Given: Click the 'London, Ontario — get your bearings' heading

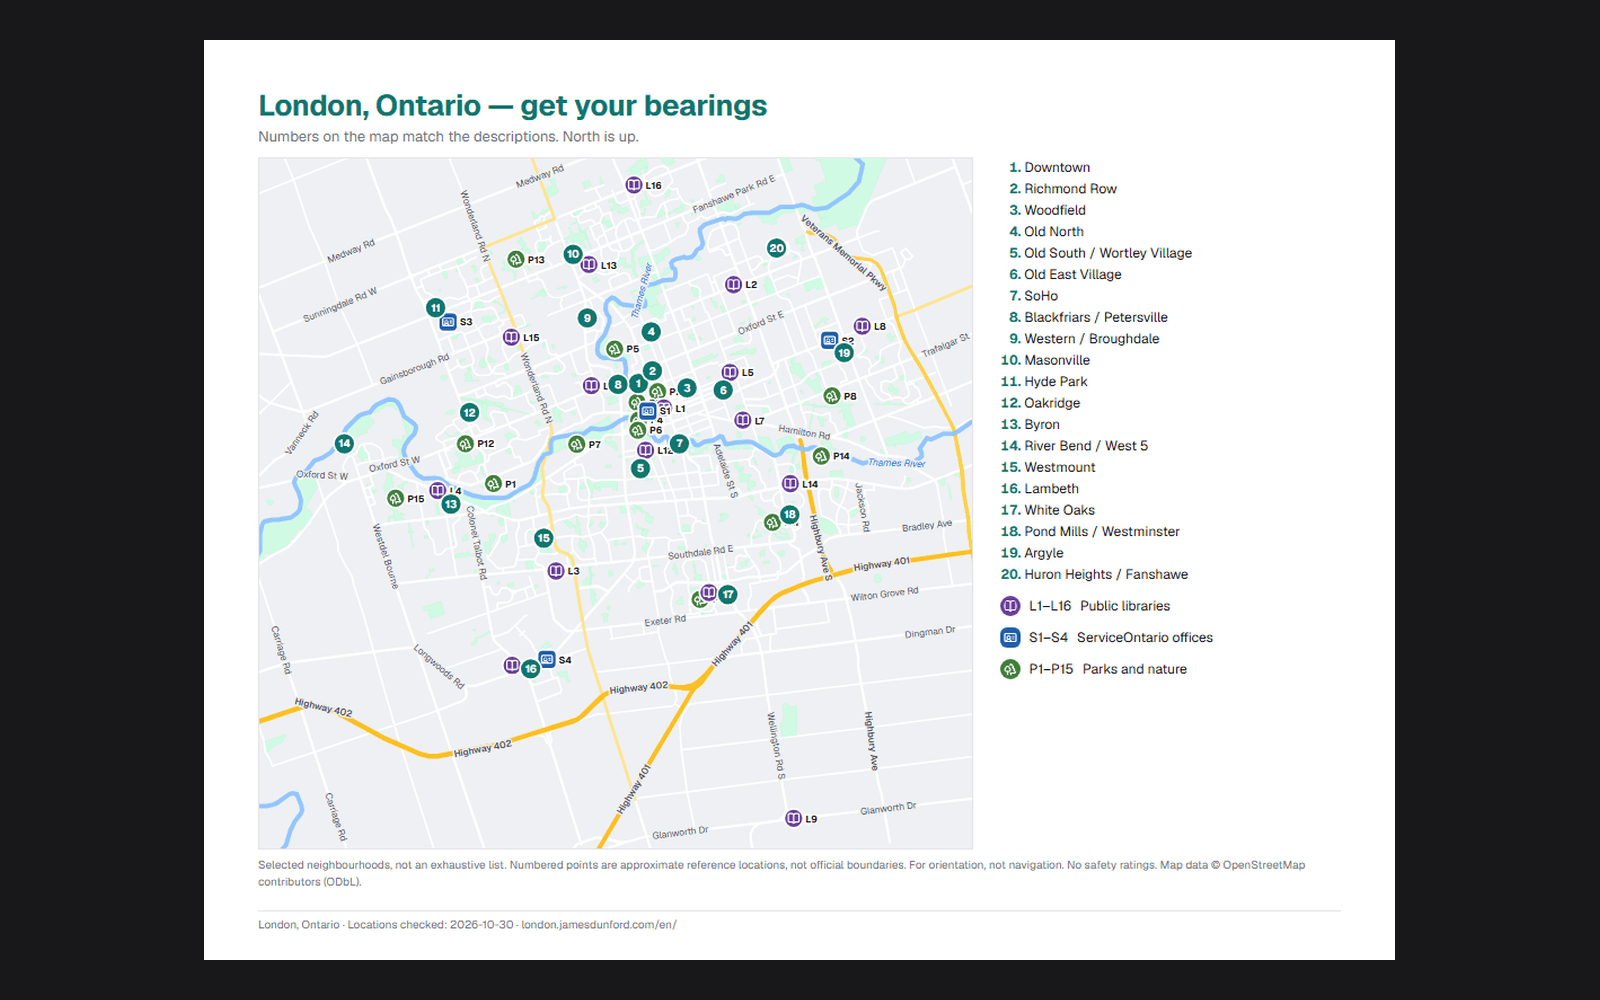Looking at the screenshot, I should (x=513, y=105).
